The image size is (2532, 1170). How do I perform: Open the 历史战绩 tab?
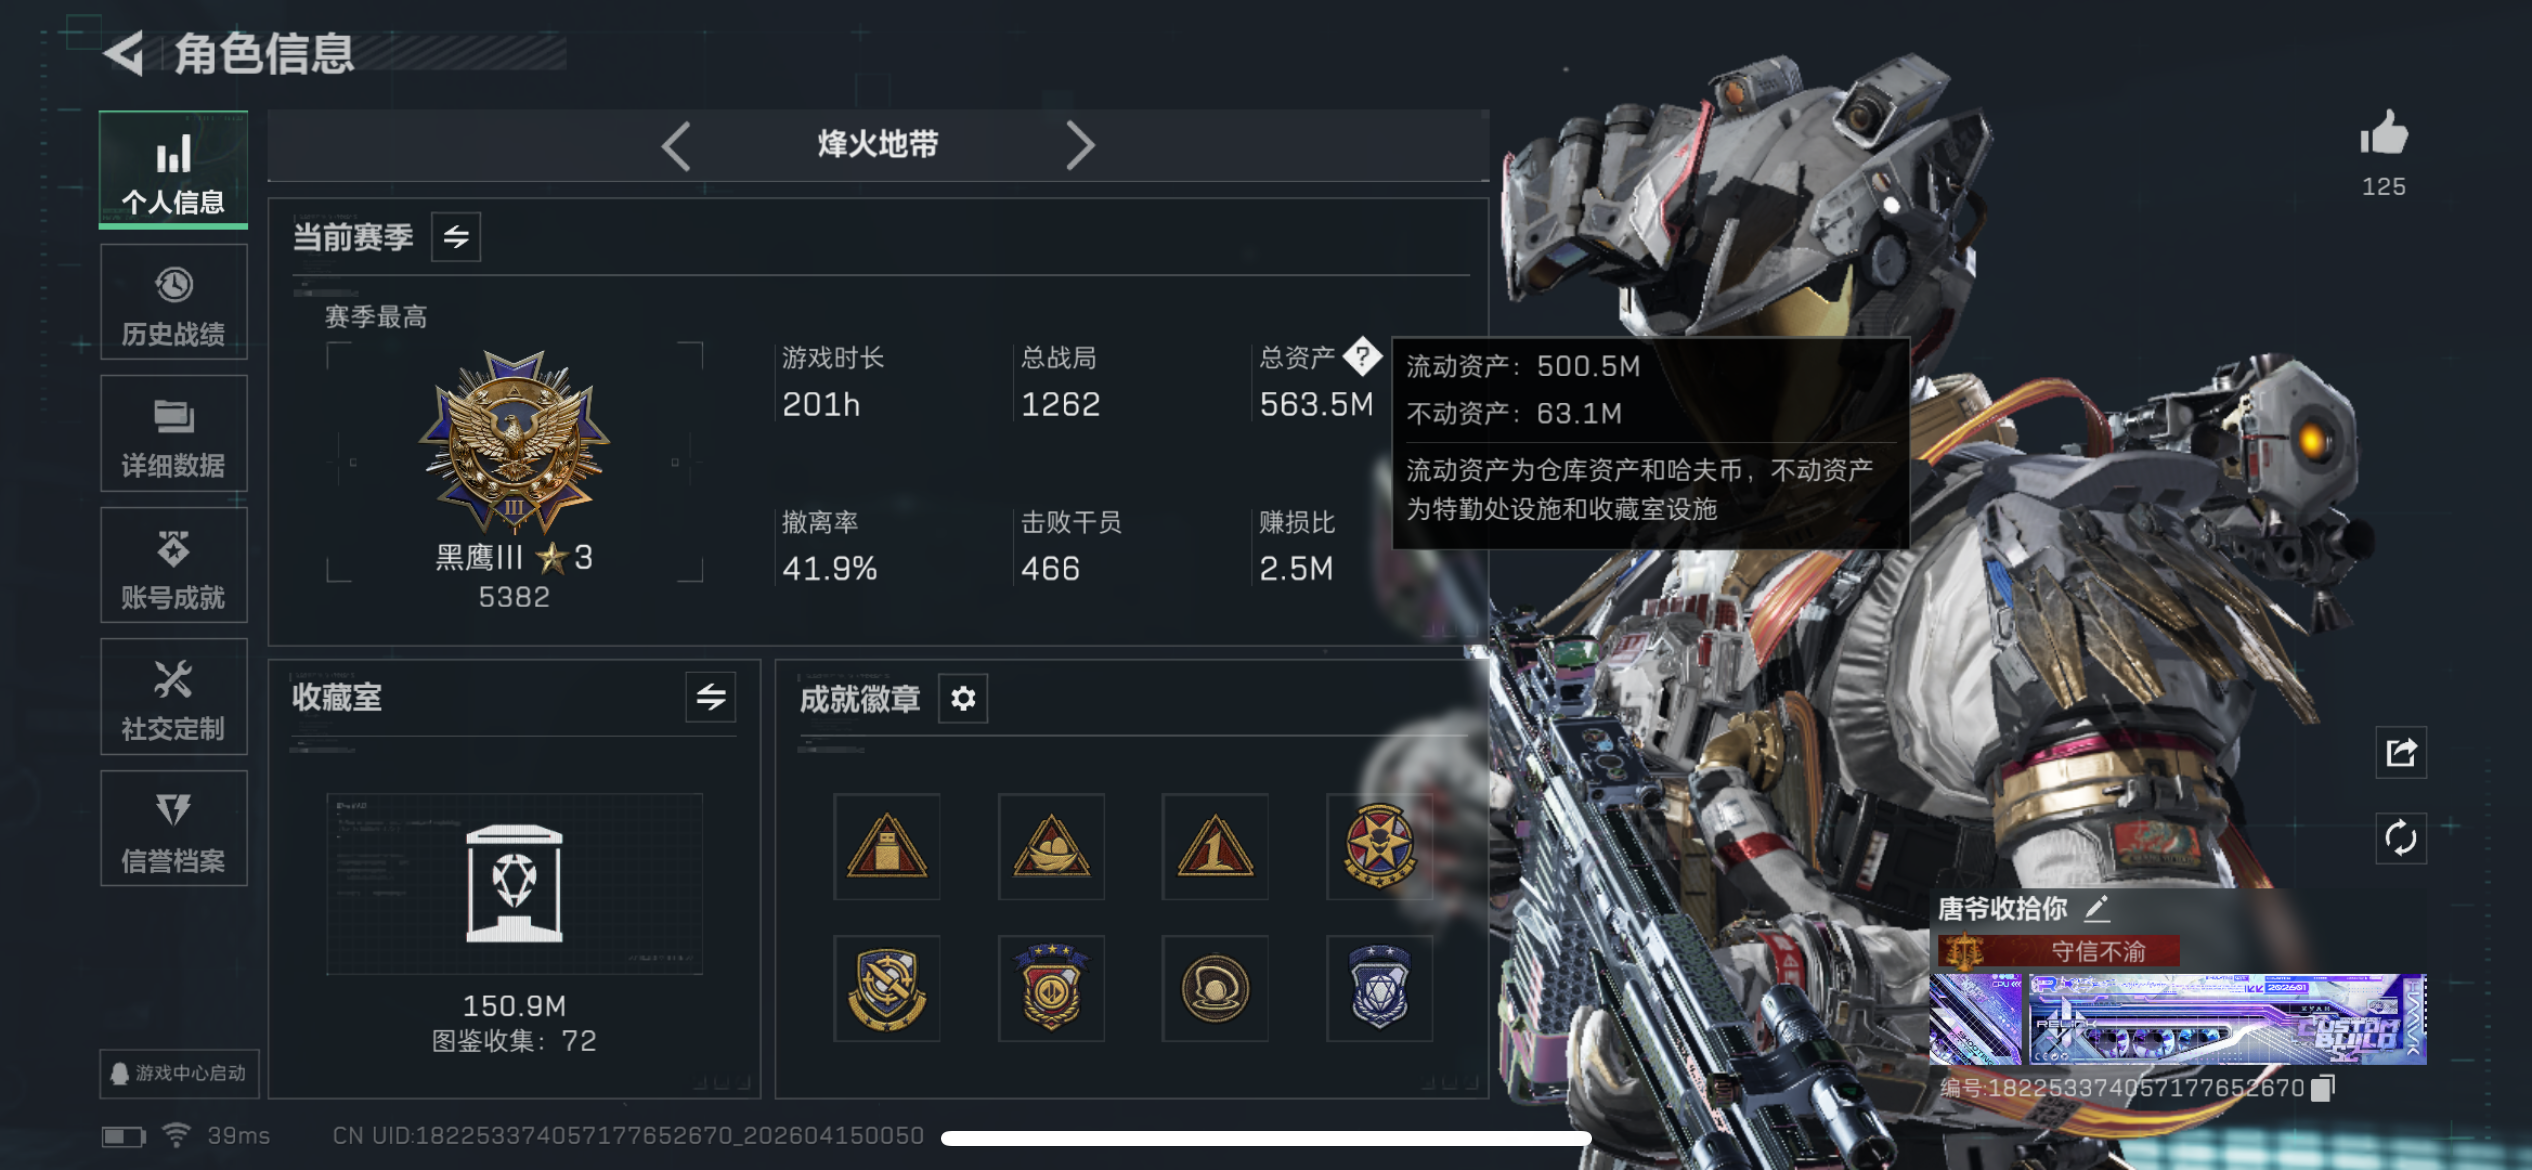(x=174, y=303)
